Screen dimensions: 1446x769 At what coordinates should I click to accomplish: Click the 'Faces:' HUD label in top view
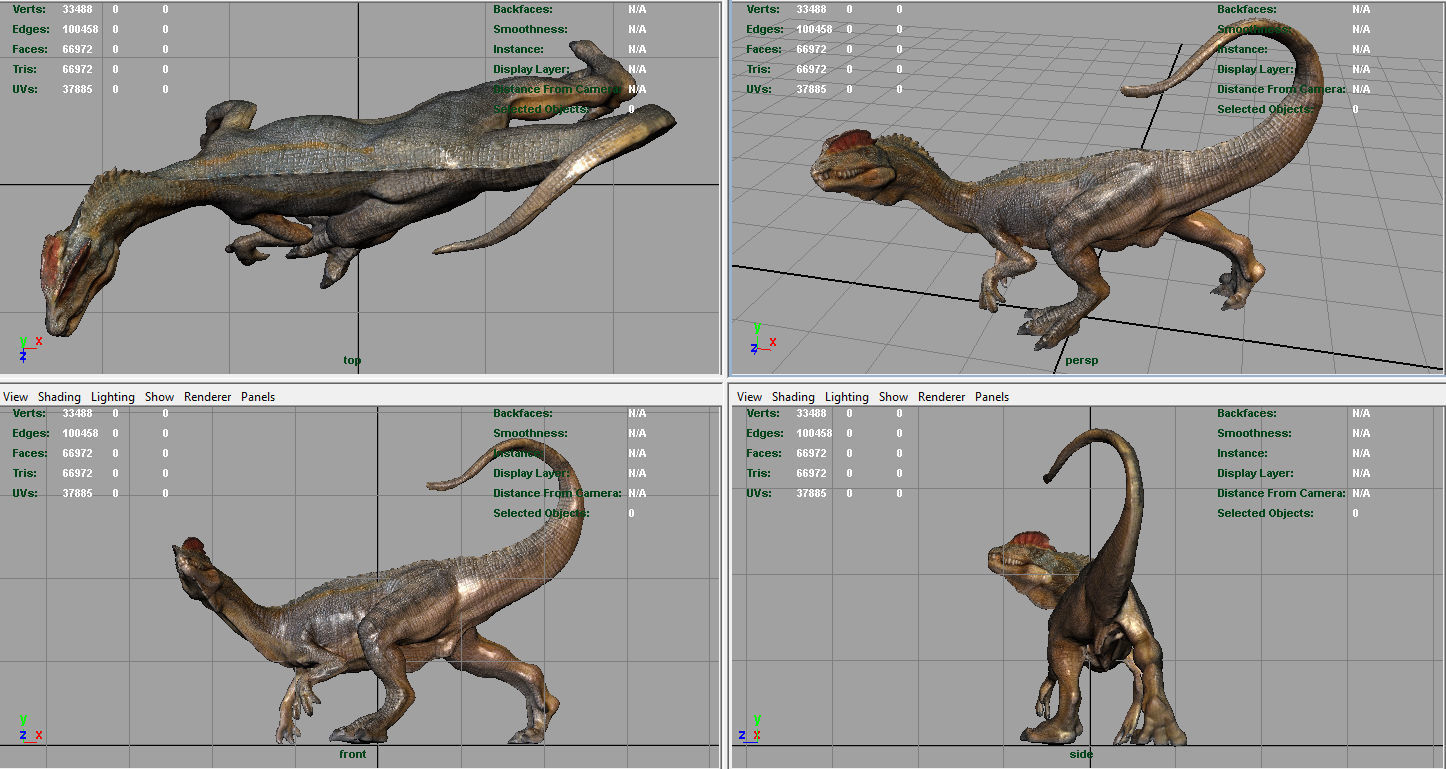[x=30, y=49]
